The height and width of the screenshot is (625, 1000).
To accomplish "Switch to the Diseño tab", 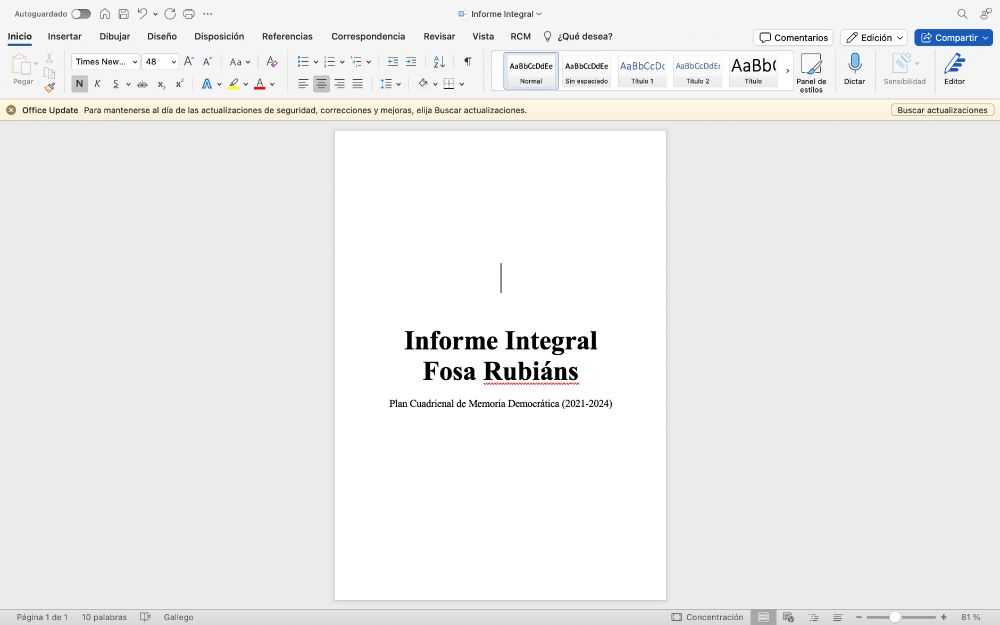I will [162, 36].
